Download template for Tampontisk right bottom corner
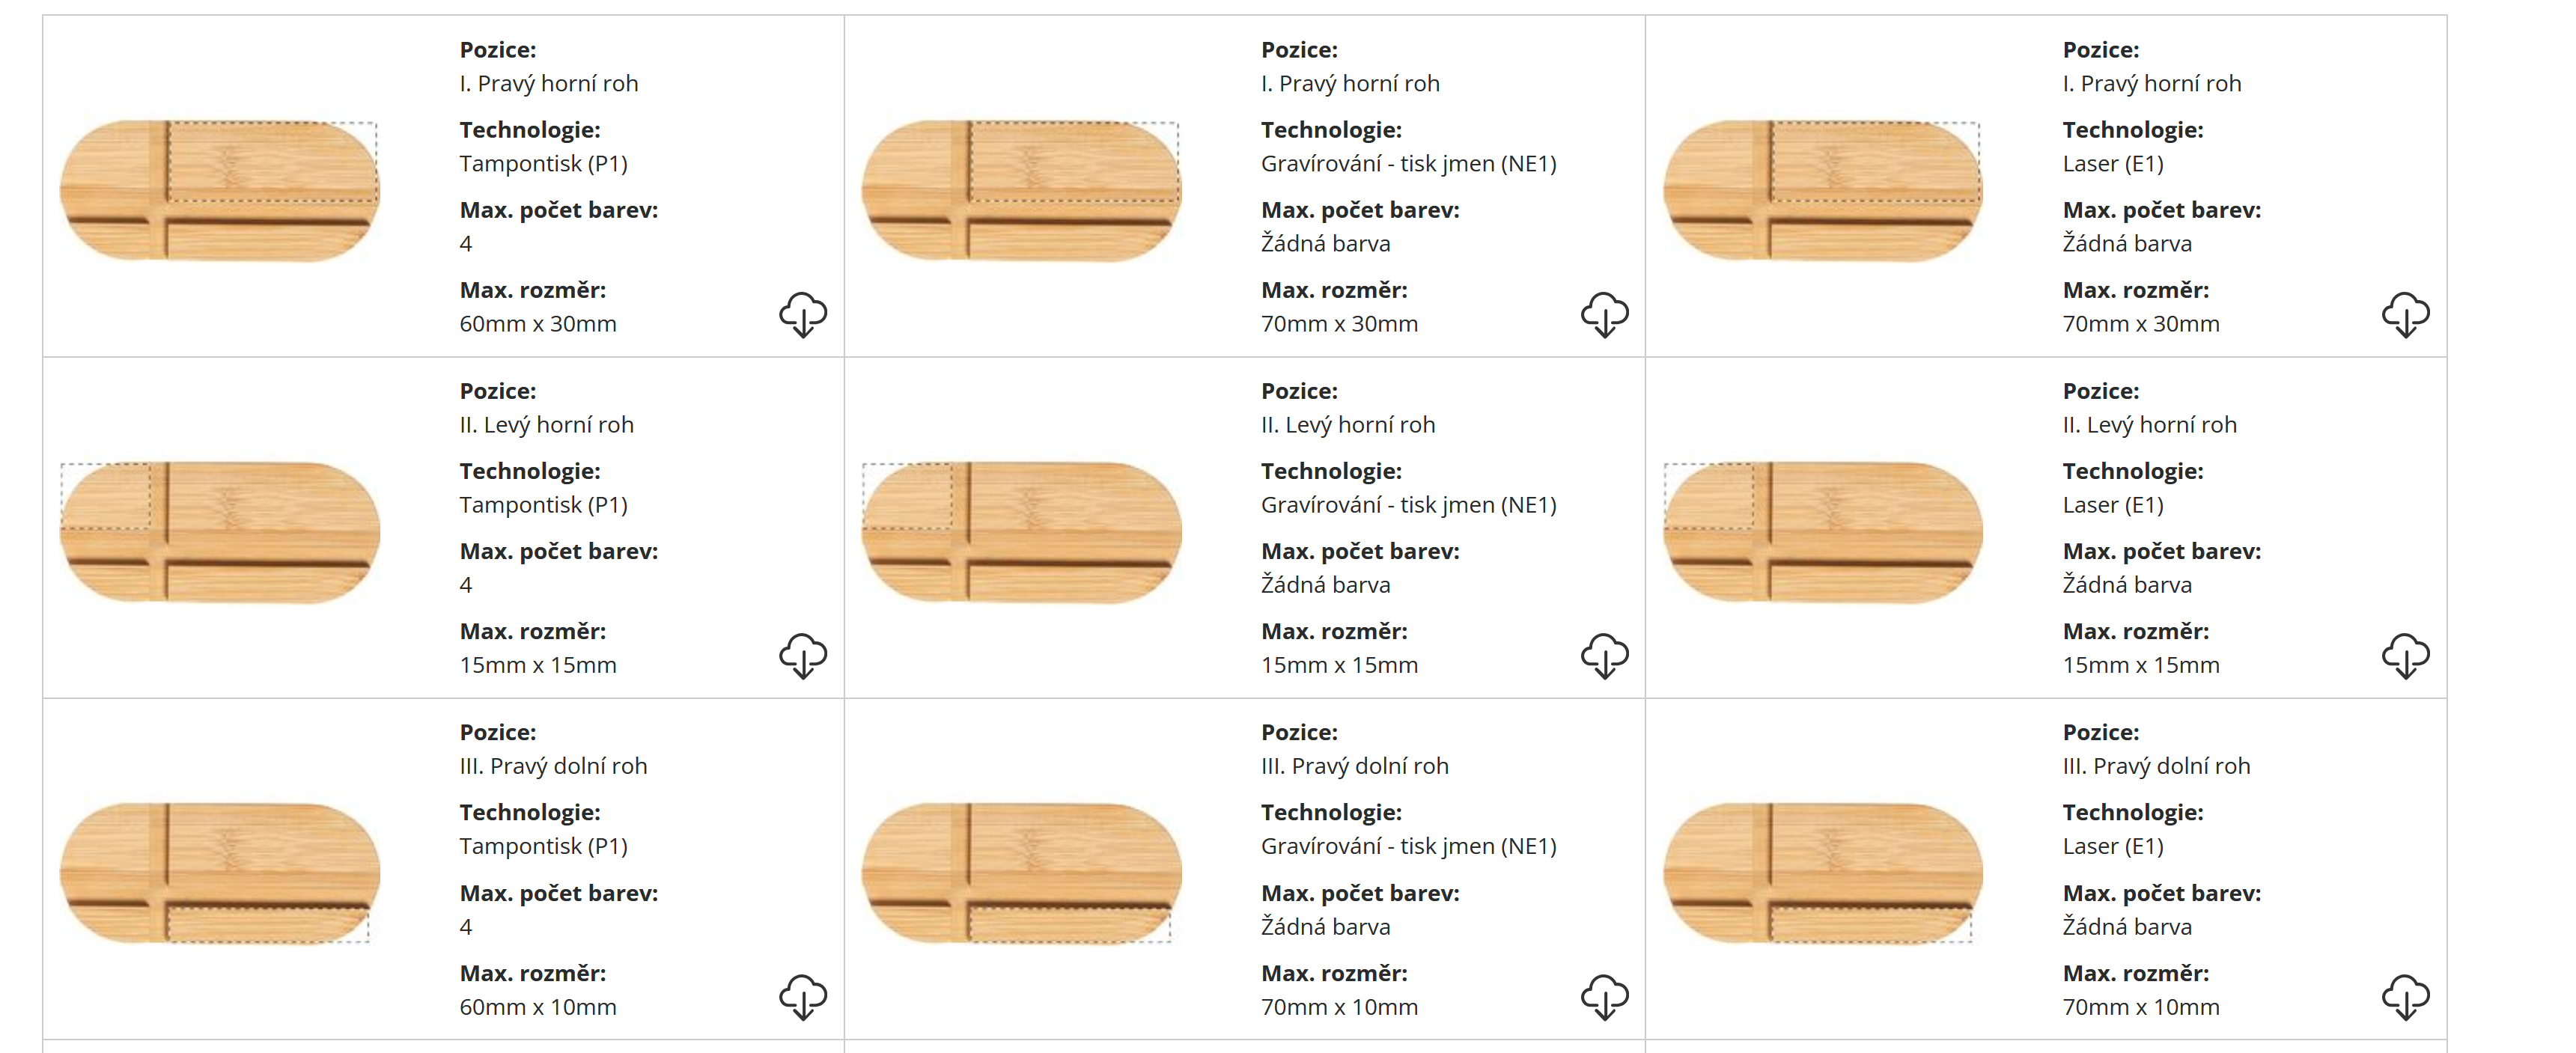The image size is (2576, 1053). 803,997
